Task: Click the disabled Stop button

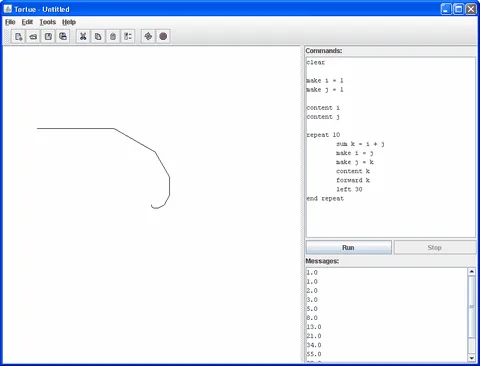Action: pyautogui.click(x=435, y=247)
